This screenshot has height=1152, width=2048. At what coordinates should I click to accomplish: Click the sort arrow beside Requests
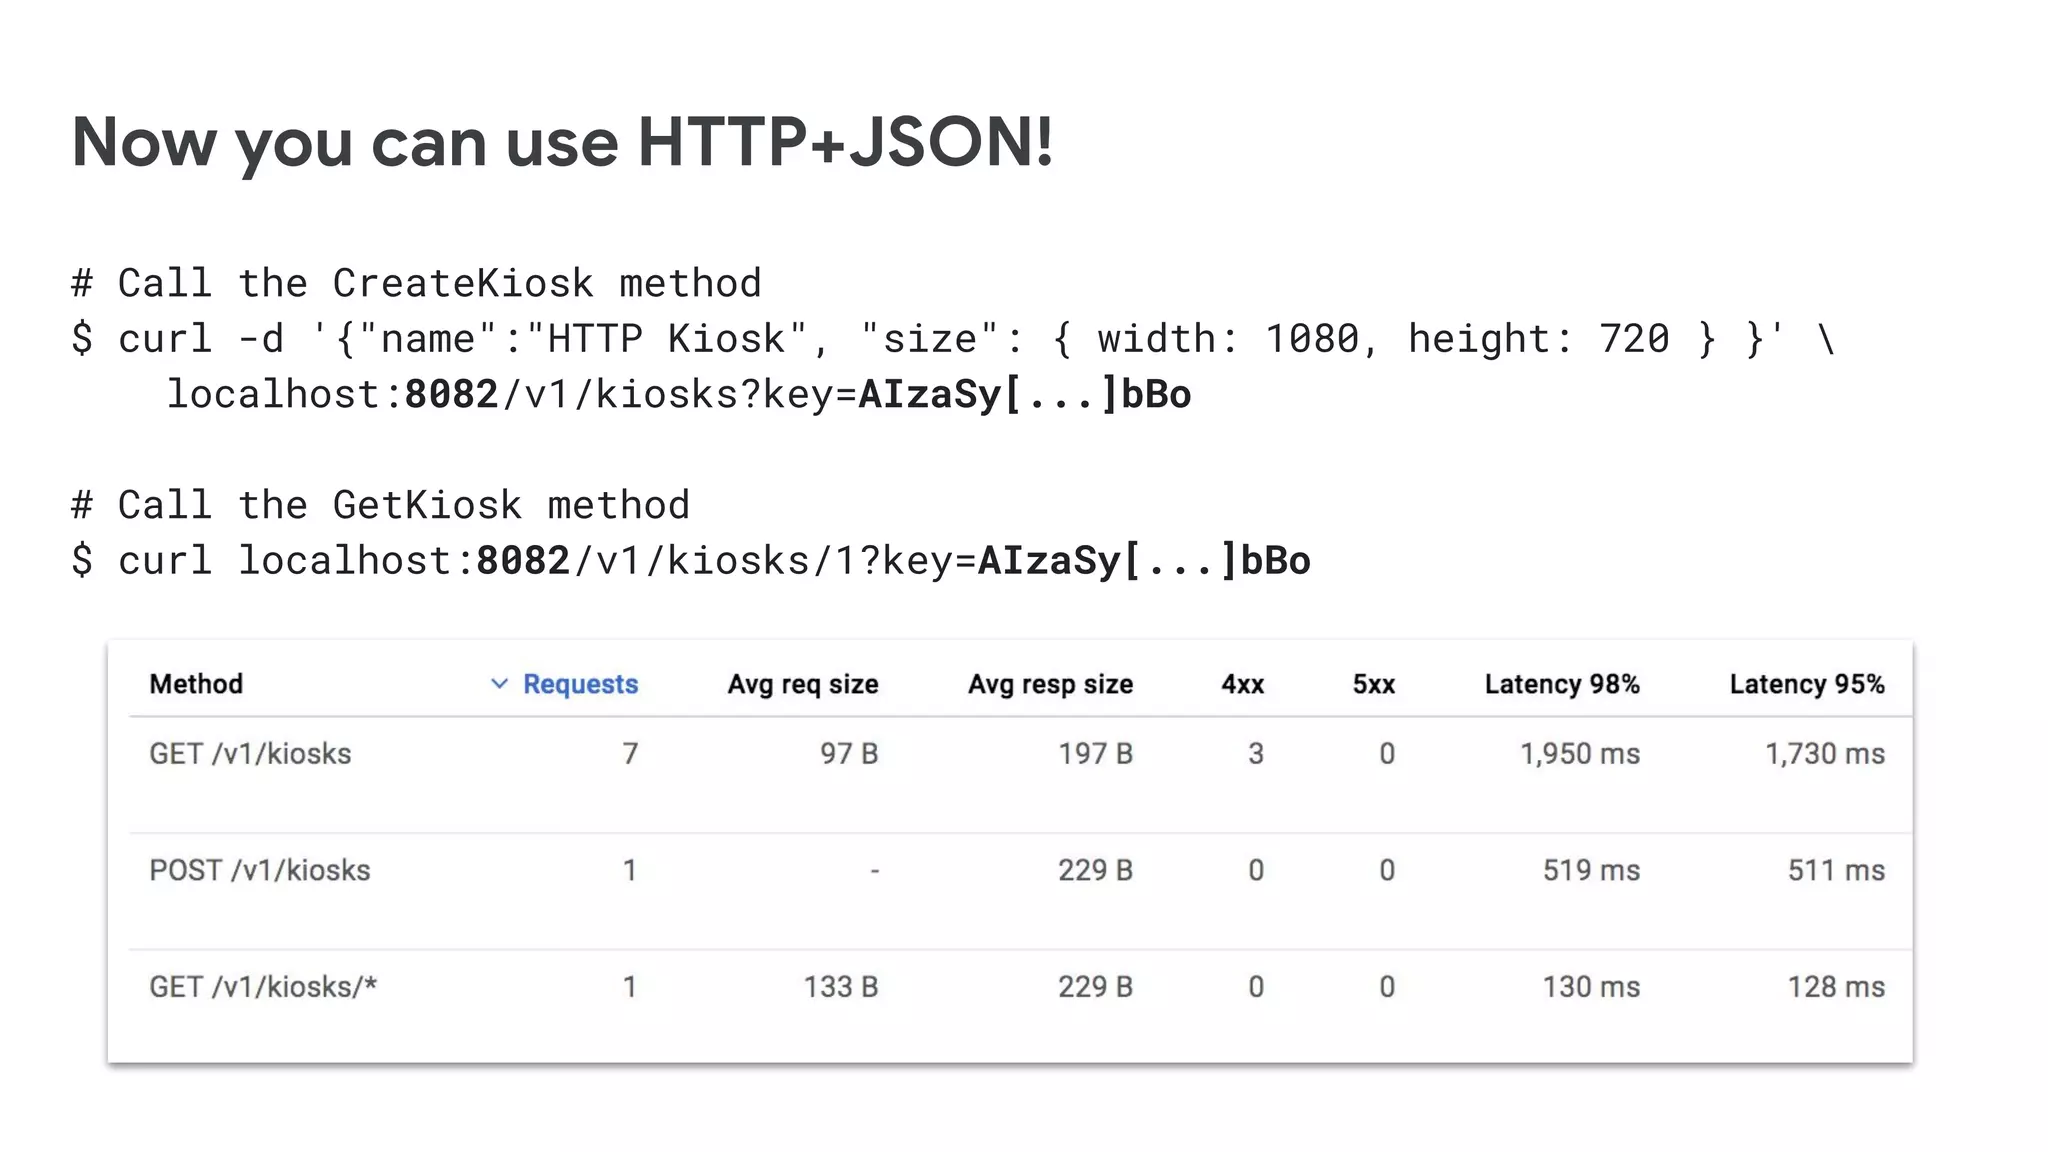click(x=499, y=684)
